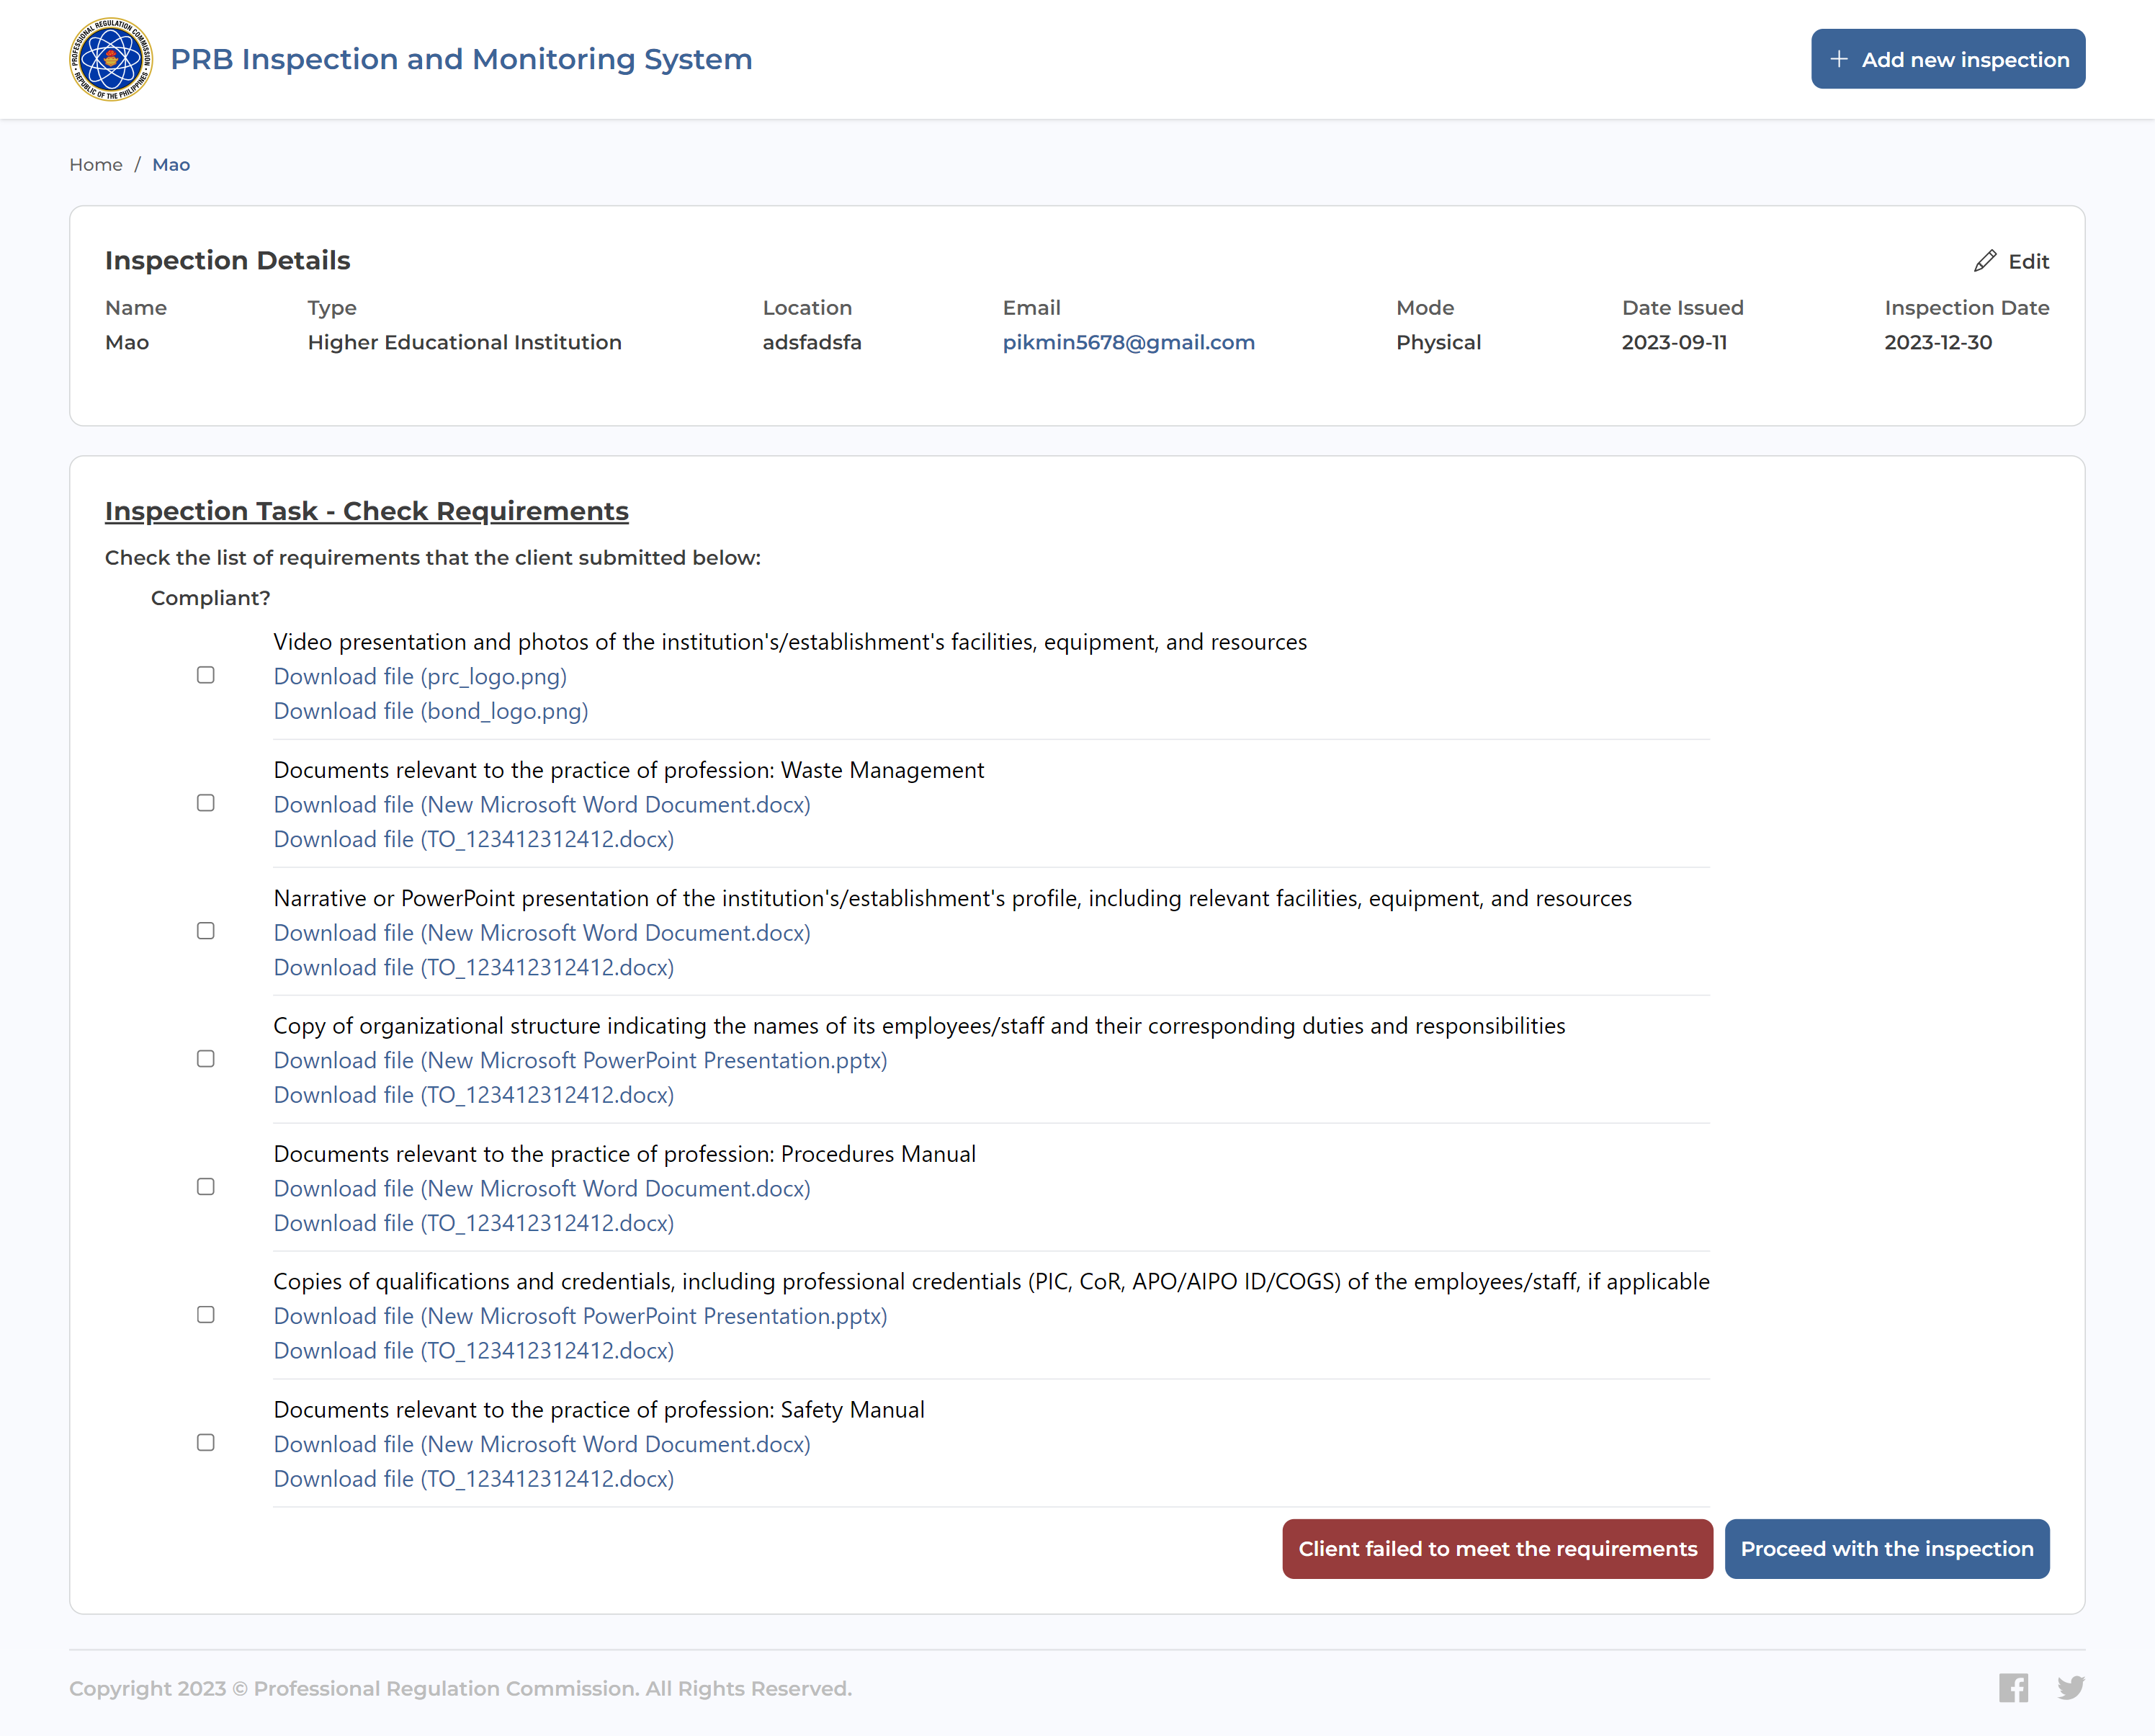The height and width of the screenshot is (1736, 2155).
Task: Click Client failed to meet requirements button
Action: pos(1497,1549)
